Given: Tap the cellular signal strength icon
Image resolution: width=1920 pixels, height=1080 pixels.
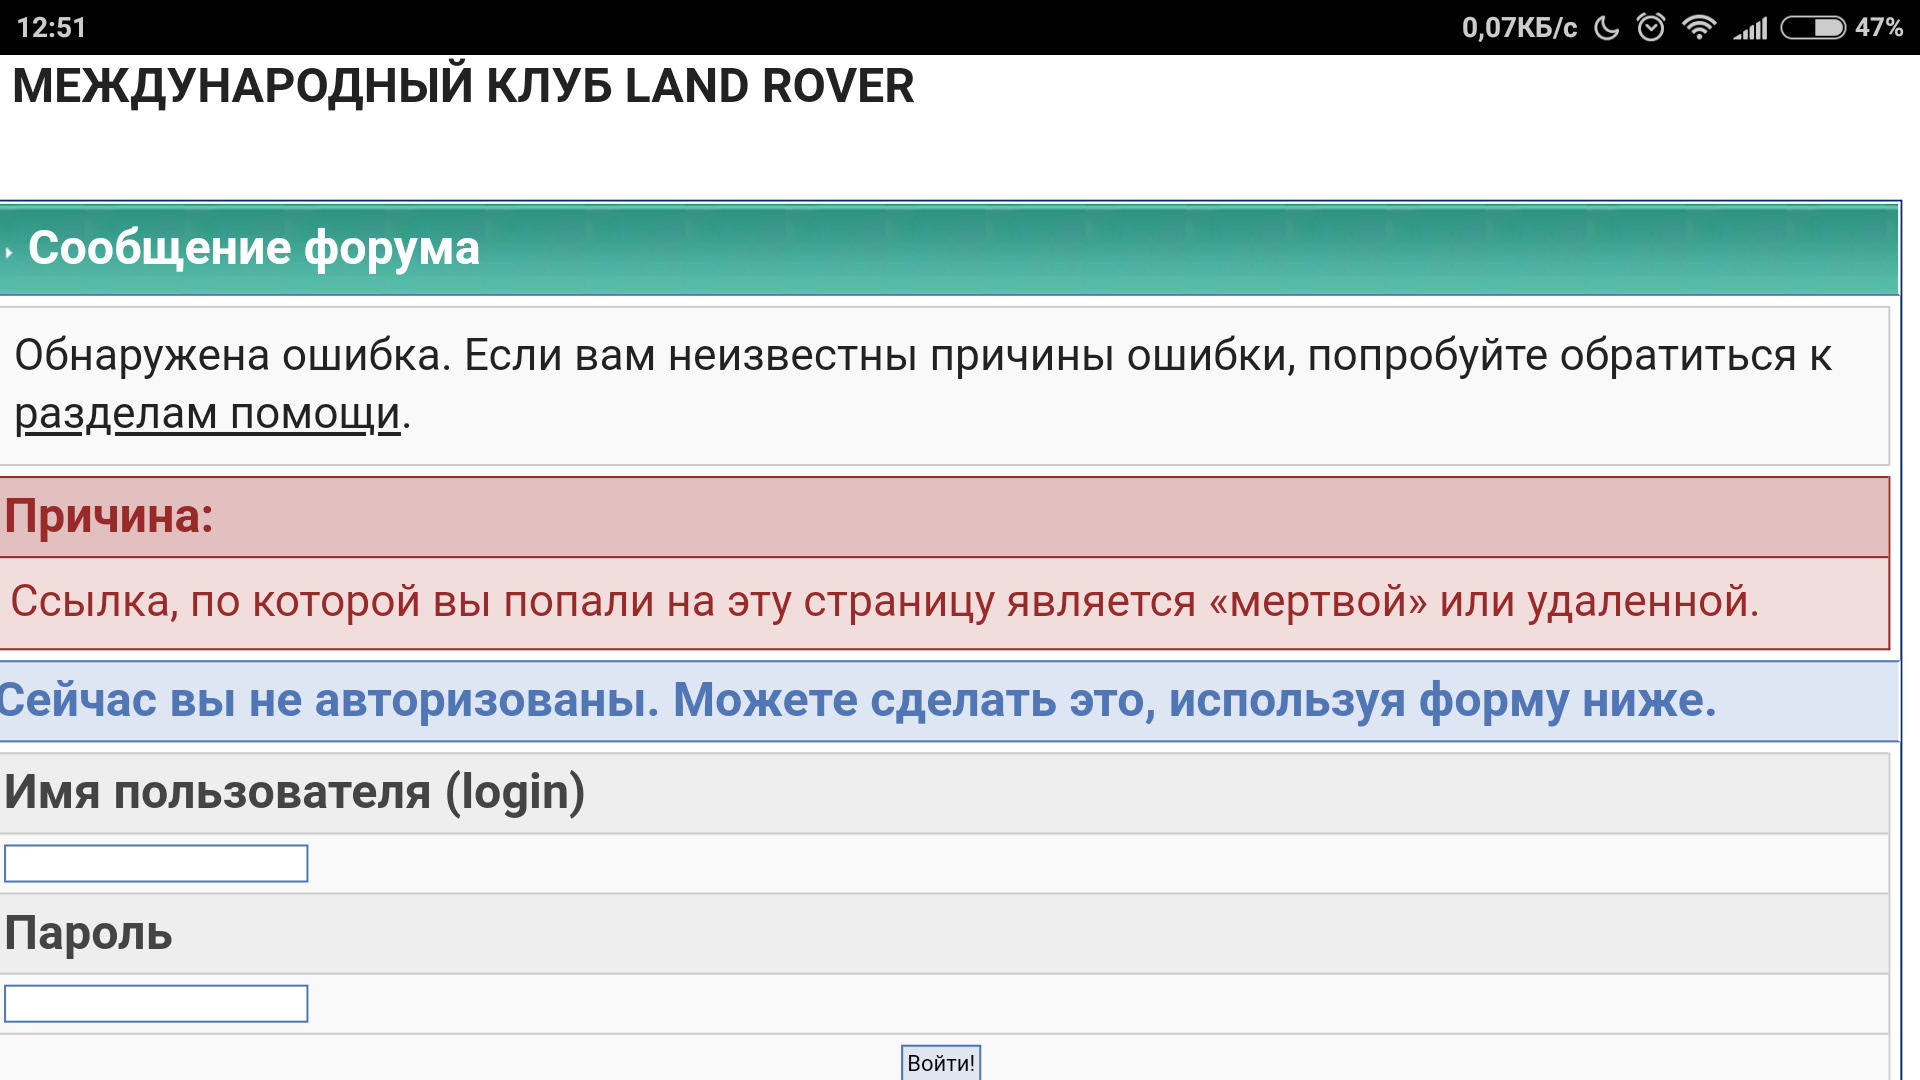Looking at the screenshot, I should 1750,27.
